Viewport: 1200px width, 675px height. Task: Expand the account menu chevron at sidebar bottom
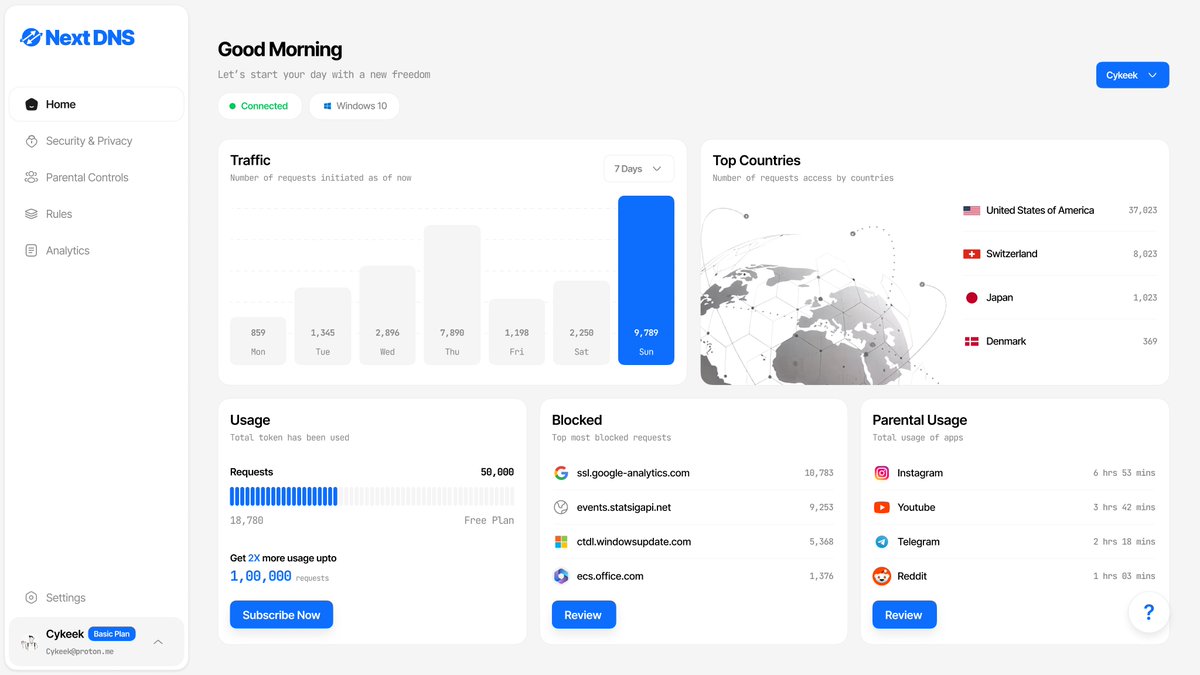pos(158,642)
